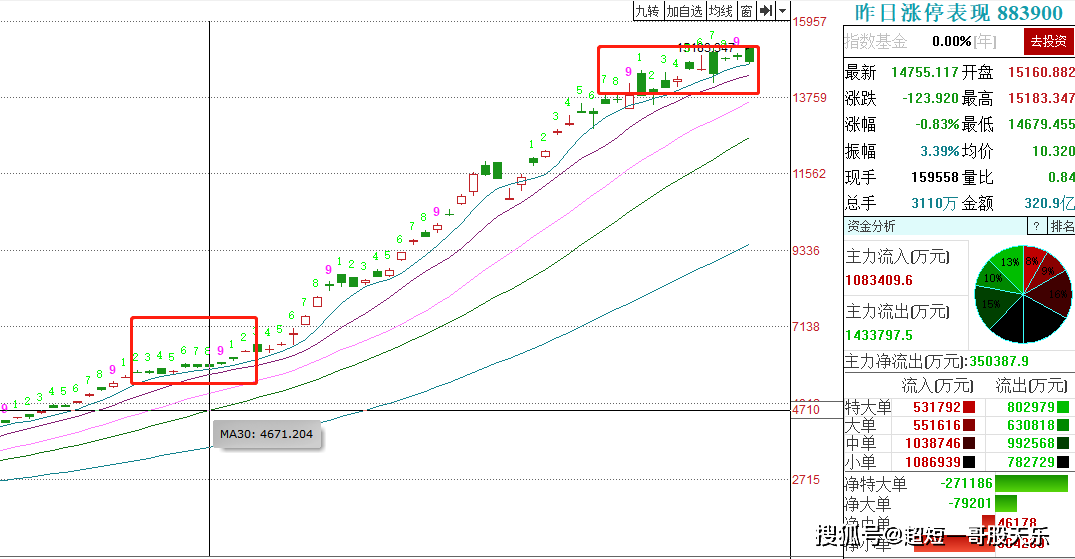Click the 主力 capital-flow pie chart
The image size is (1075, 559).
point(1024,294)
